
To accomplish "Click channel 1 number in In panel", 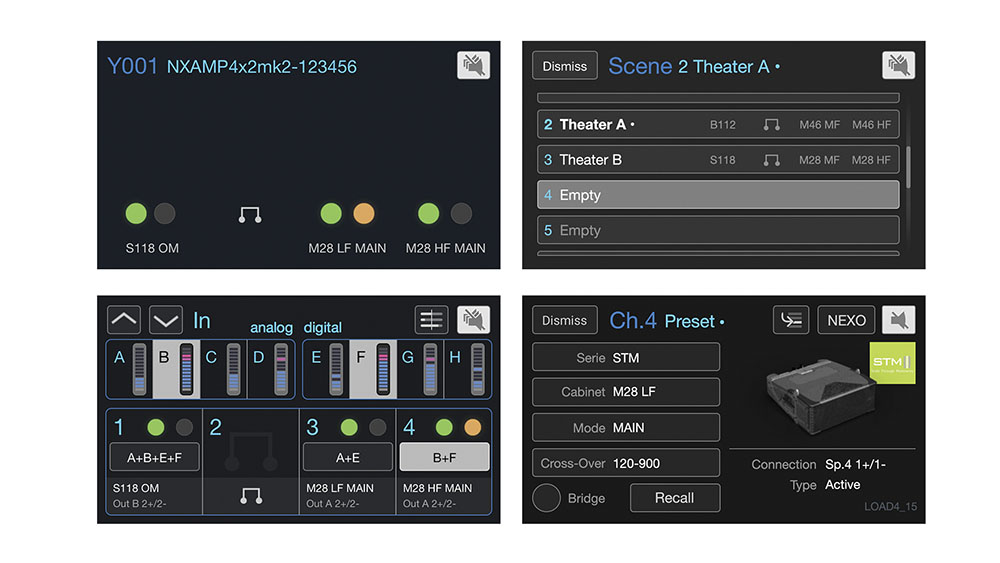I will coord(119,427).
